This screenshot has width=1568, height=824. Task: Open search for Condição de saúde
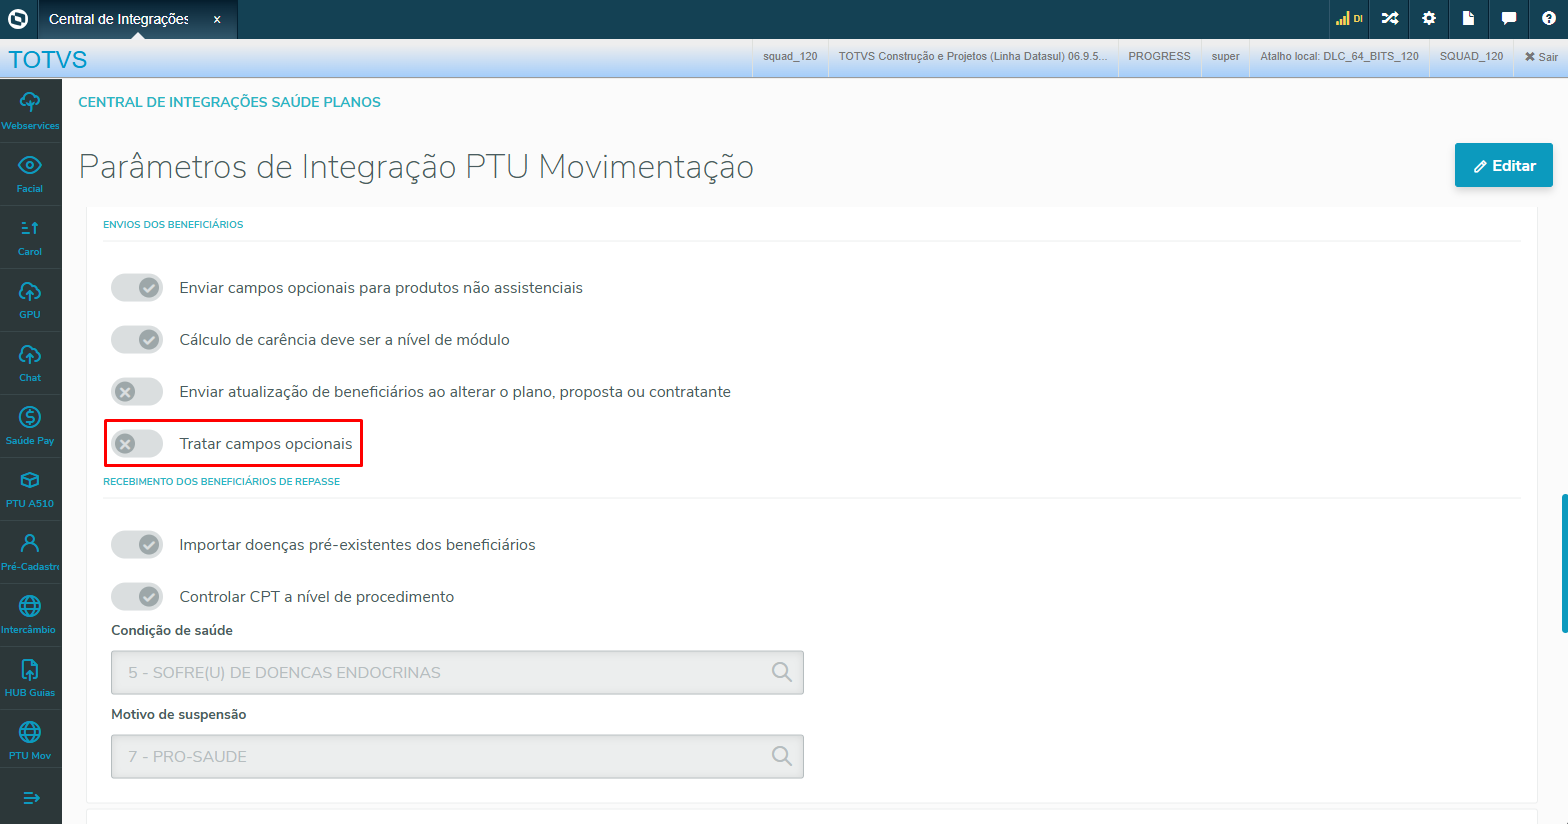pyautogui.click(x=782, y=673)
